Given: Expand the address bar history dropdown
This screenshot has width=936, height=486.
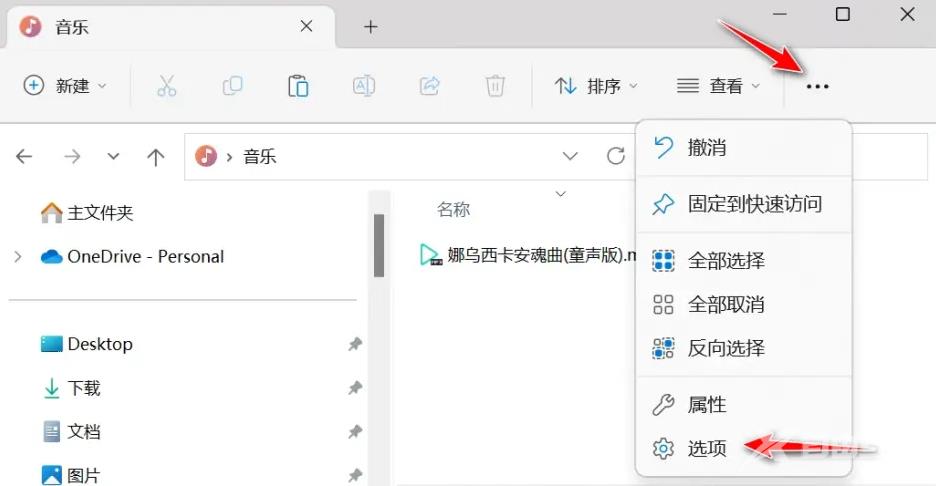Looking at the screenshot, I should [570, 156].
